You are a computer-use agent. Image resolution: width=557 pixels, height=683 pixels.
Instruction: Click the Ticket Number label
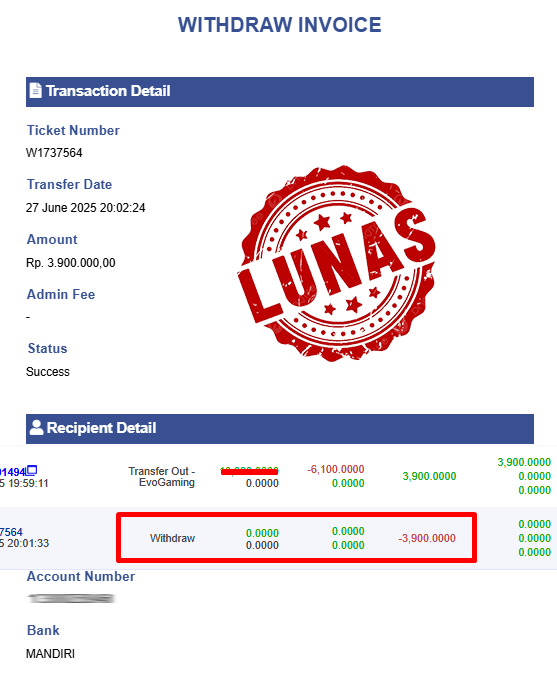pyautogui.click(x=73, y=130)
